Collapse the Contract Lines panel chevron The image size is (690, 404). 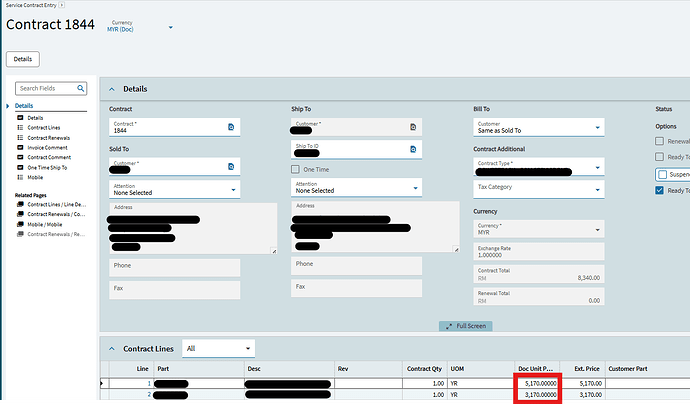click(x=112, y=349)
